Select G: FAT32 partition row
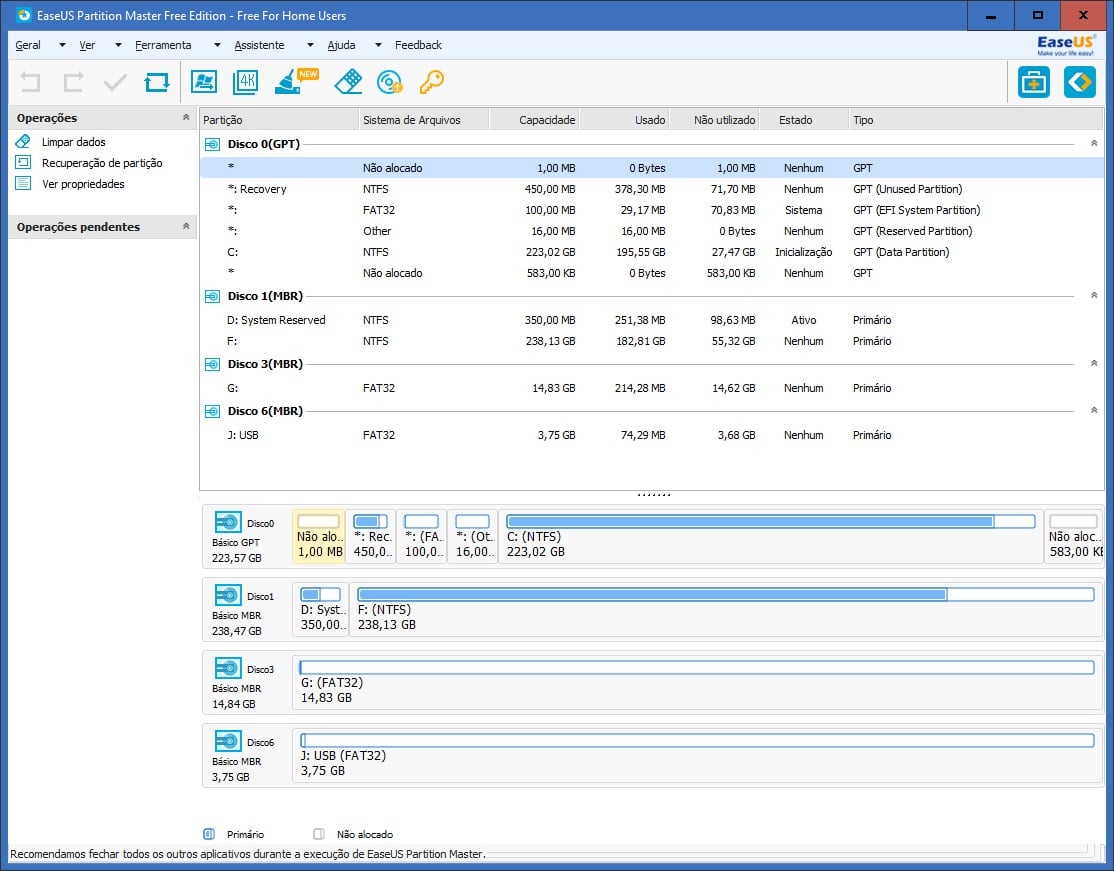The width and height of the screenshot is (1114, 871). pos(651,388)
